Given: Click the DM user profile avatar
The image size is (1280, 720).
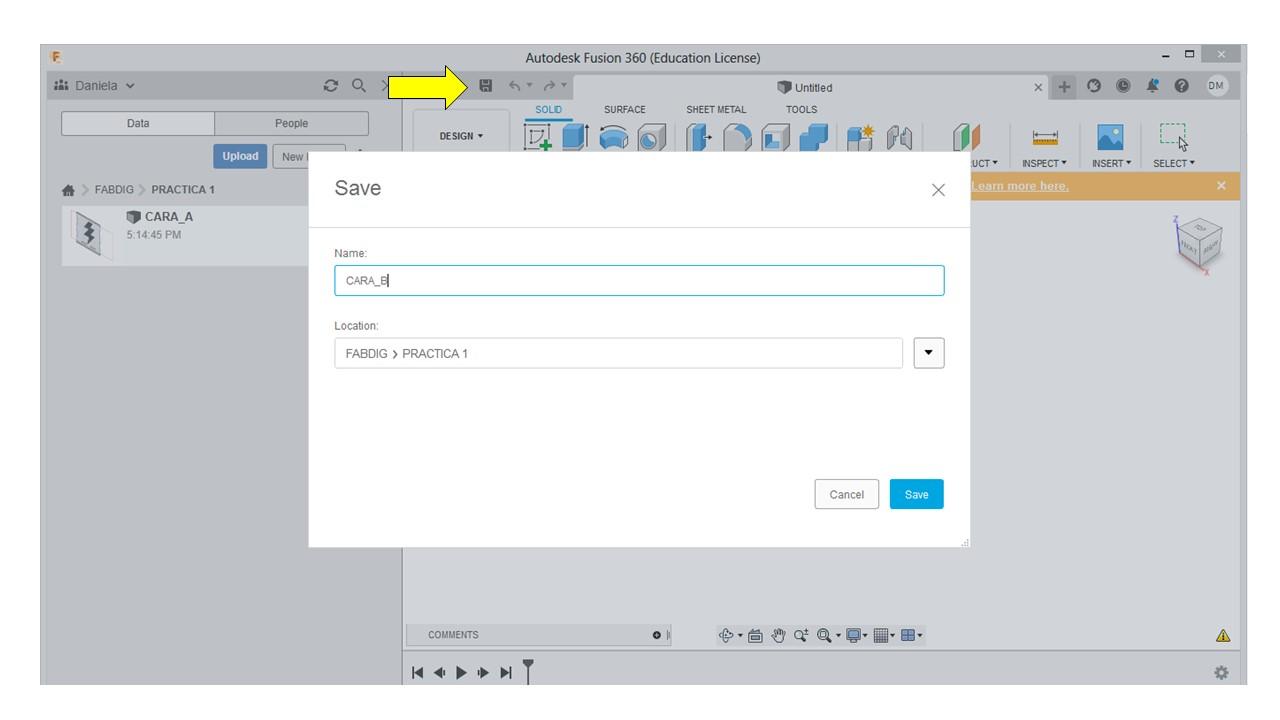Looking at the screenshot, I should (x=1217, y=88).
